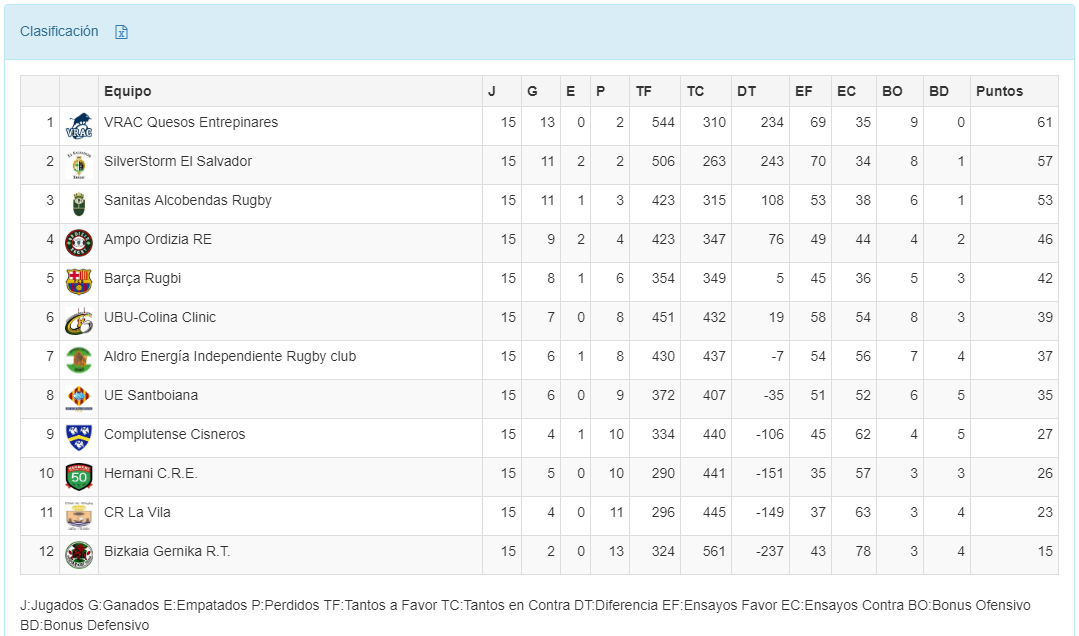The width and height of the screenshot is (1079, 636).
Task: Click the Aldro Energía Independiente Rugby club name
Action: click(x=230, y=356)
